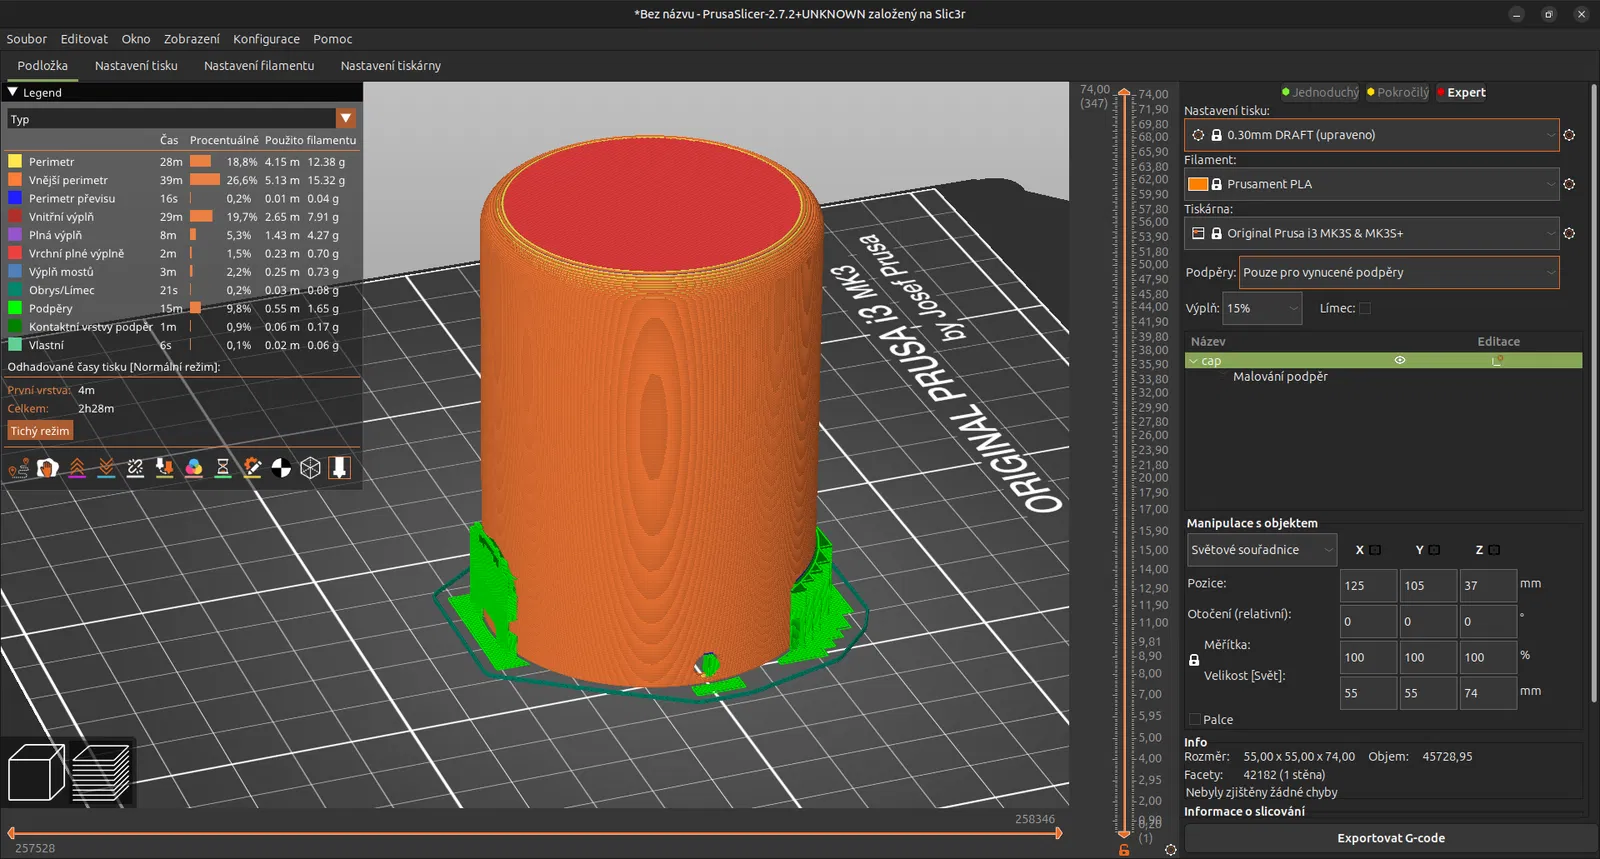Viewport: 1600px width, 859px height.
Task: Hide the cap object via eye icon
Action: [1400, 360]
